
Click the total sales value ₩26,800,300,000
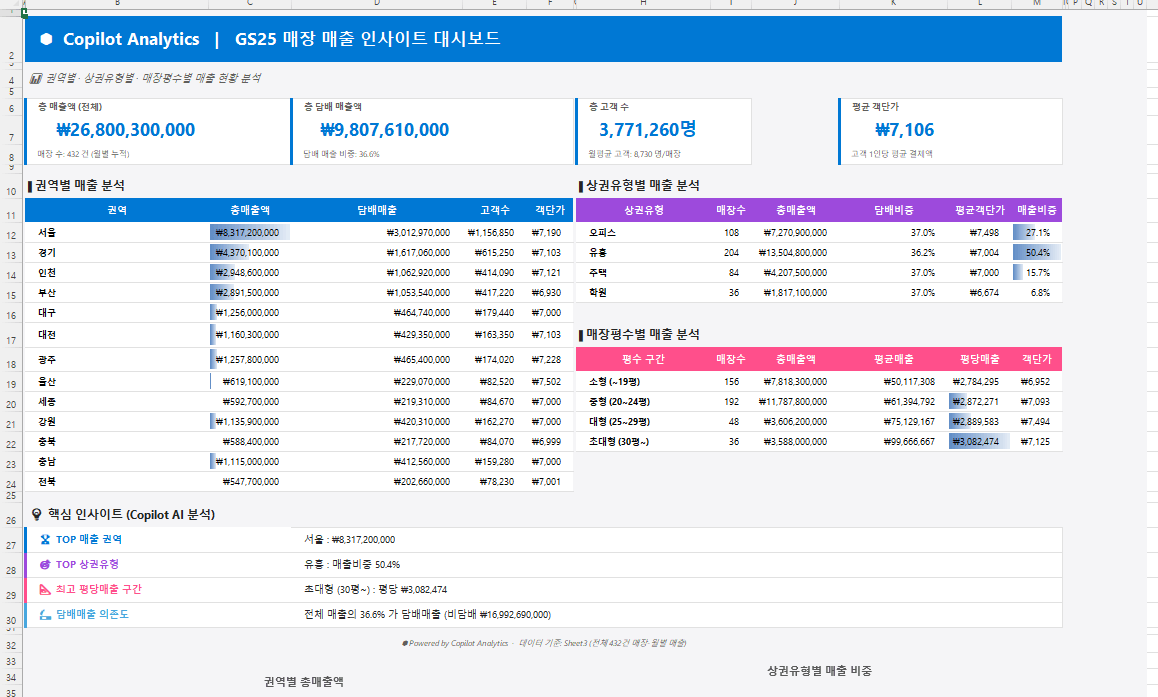click(x=126, y=130)
